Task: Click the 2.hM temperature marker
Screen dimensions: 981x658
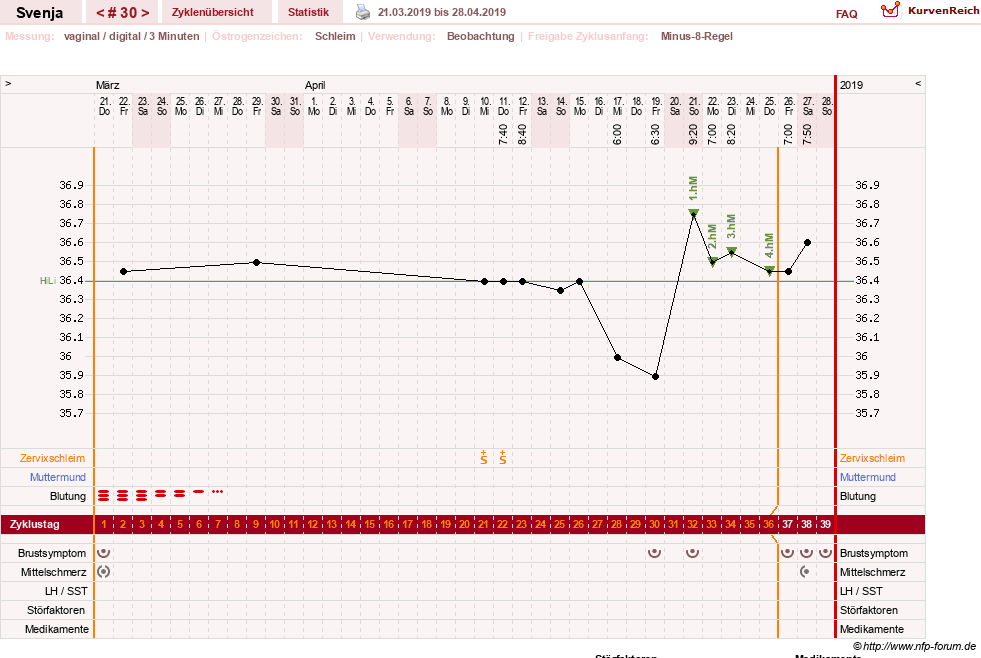Action: pyautogui.click(x=713, y=261)
